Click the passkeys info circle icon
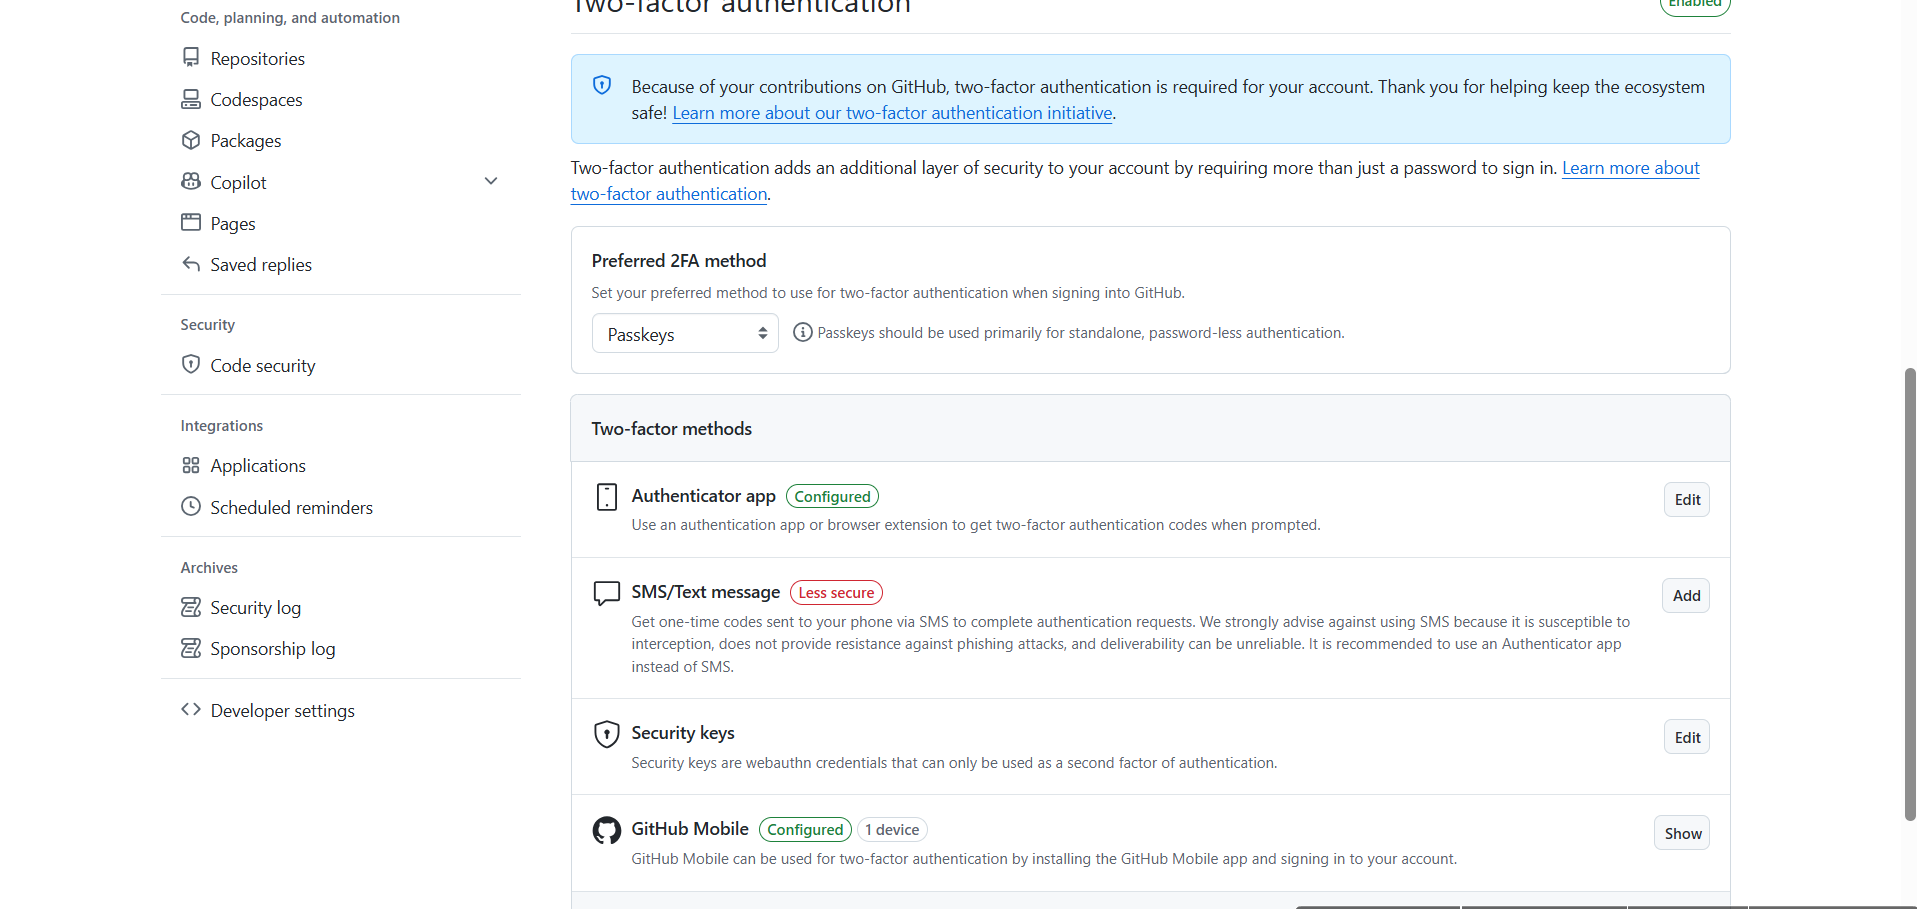 (802, 332)
